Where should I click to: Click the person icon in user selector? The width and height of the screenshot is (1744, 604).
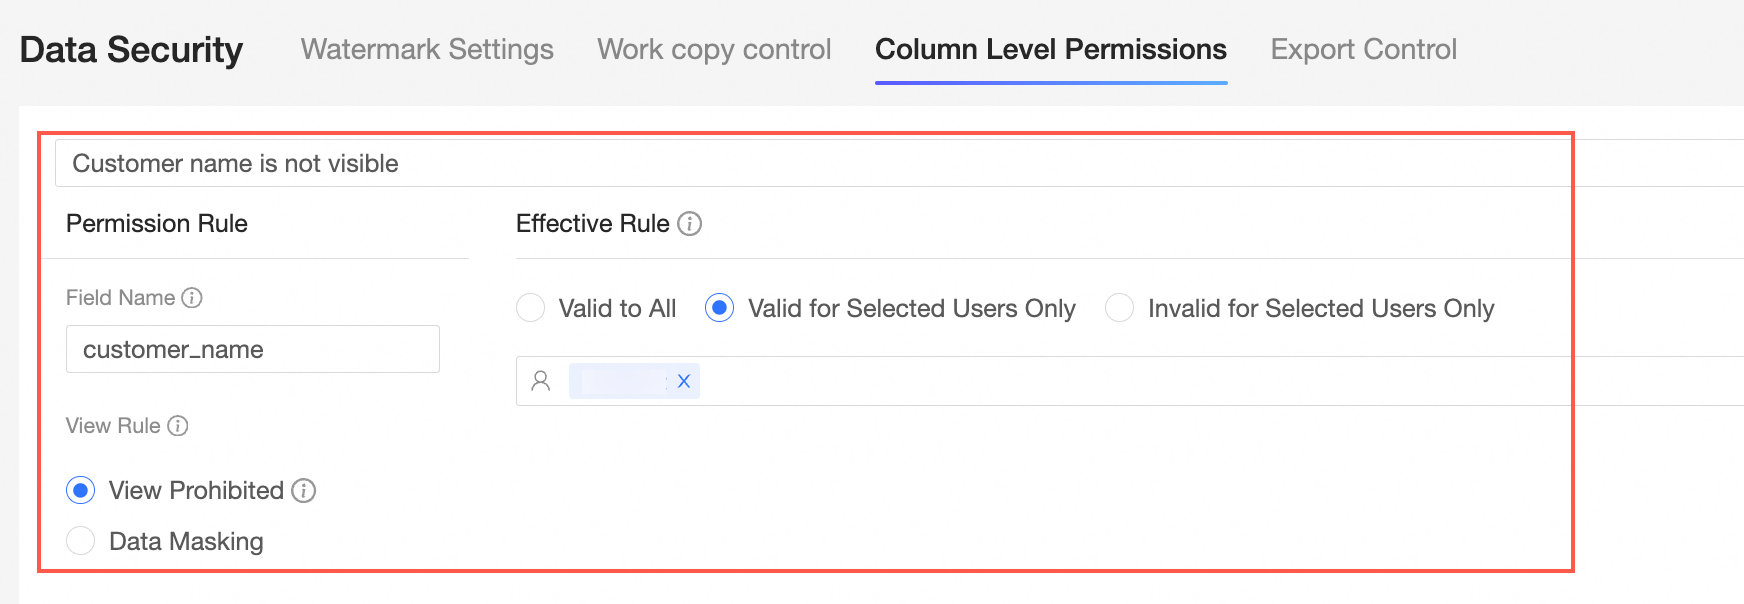[x=541, y=381]
